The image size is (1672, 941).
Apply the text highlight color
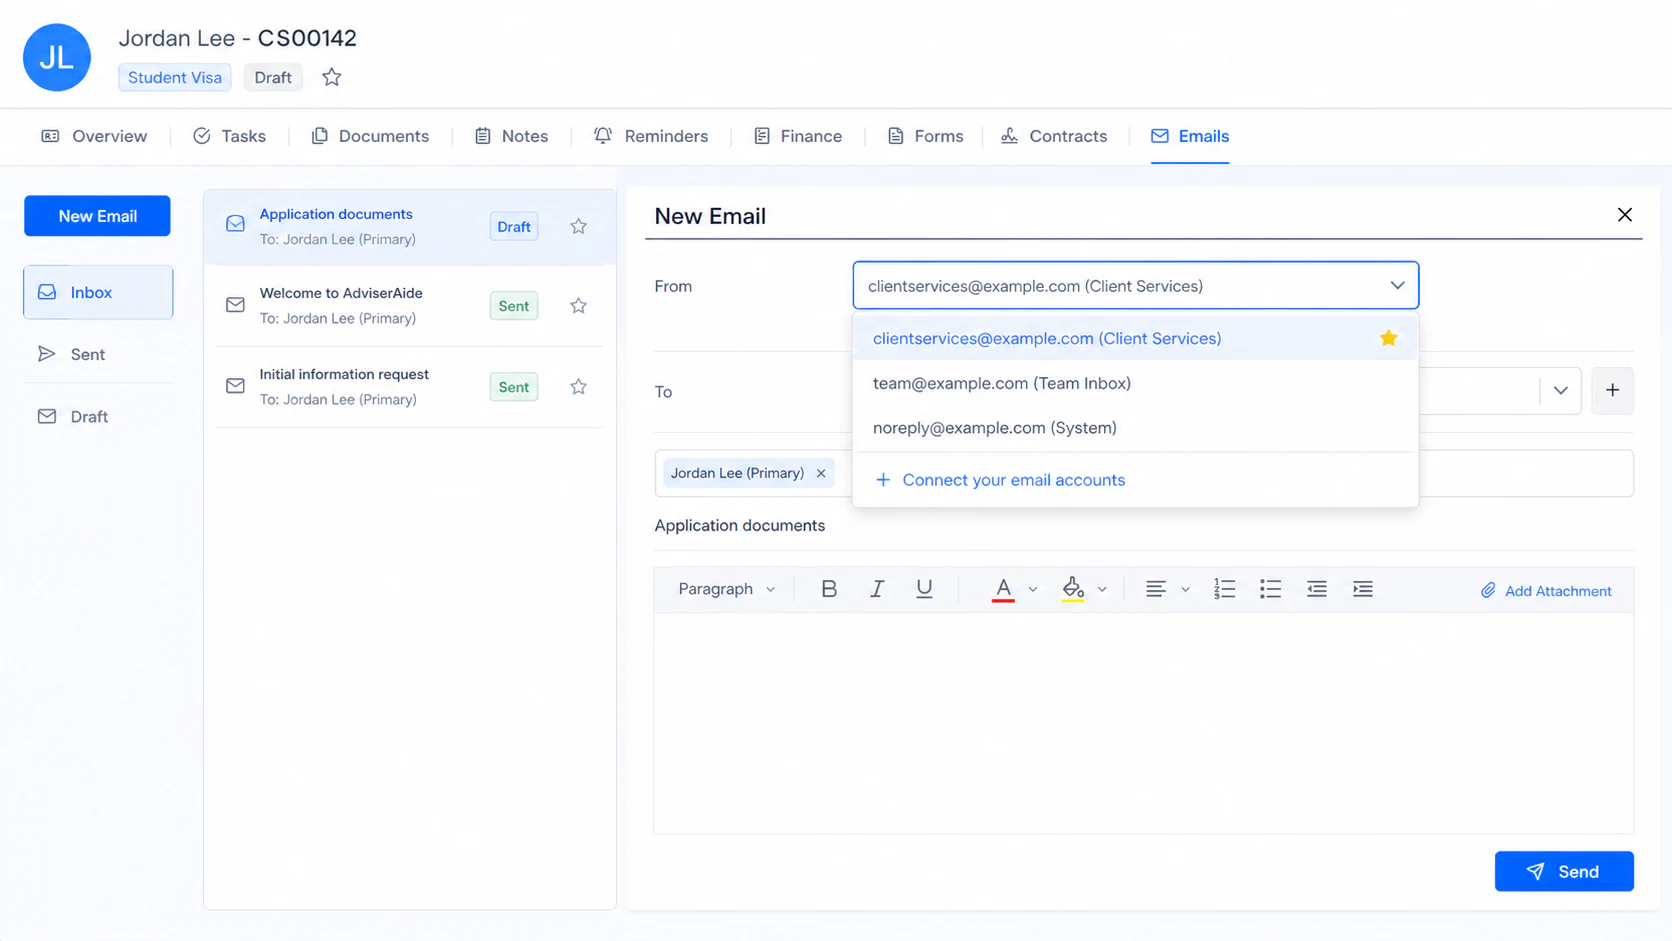click(1073, 589)
